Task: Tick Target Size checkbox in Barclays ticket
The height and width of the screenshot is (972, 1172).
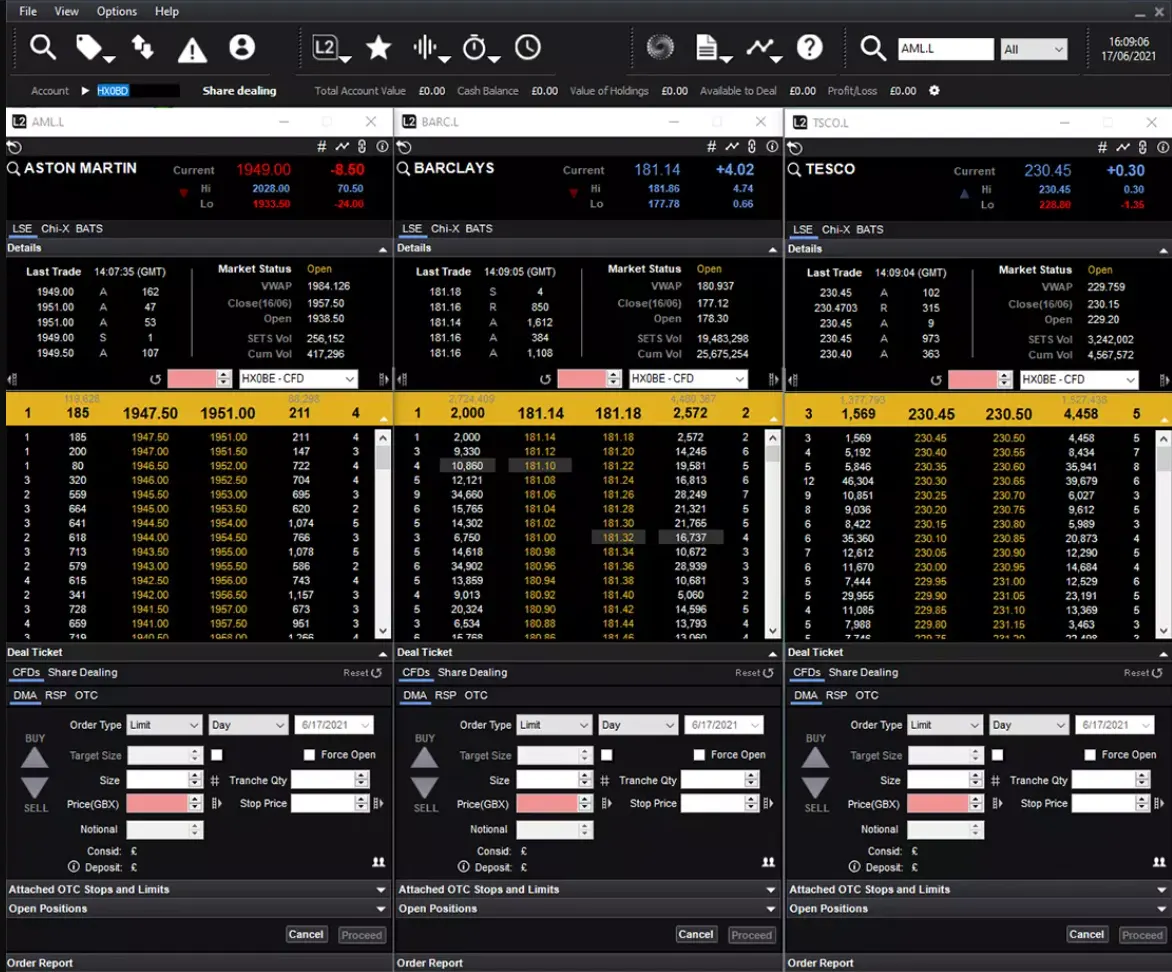Action: pos(607,755)
